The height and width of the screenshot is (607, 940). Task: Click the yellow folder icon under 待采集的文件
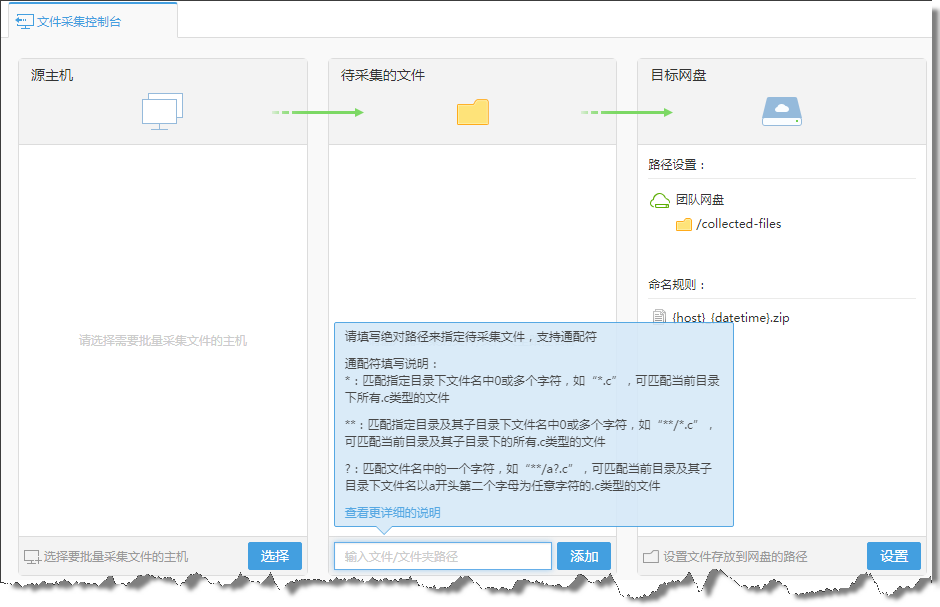[x=472, y=112]
